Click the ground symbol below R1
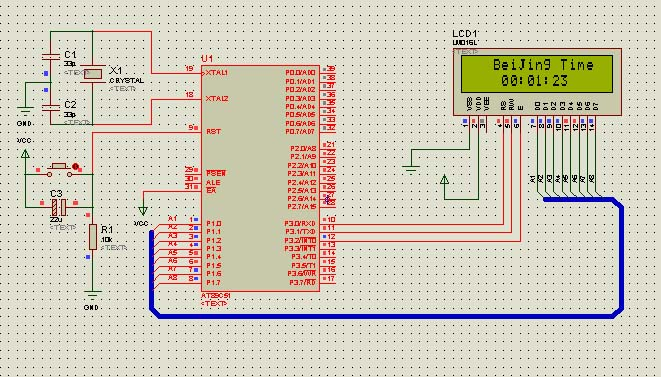The height and width of the screenshot is (377, 661). [x=92, y=294]
